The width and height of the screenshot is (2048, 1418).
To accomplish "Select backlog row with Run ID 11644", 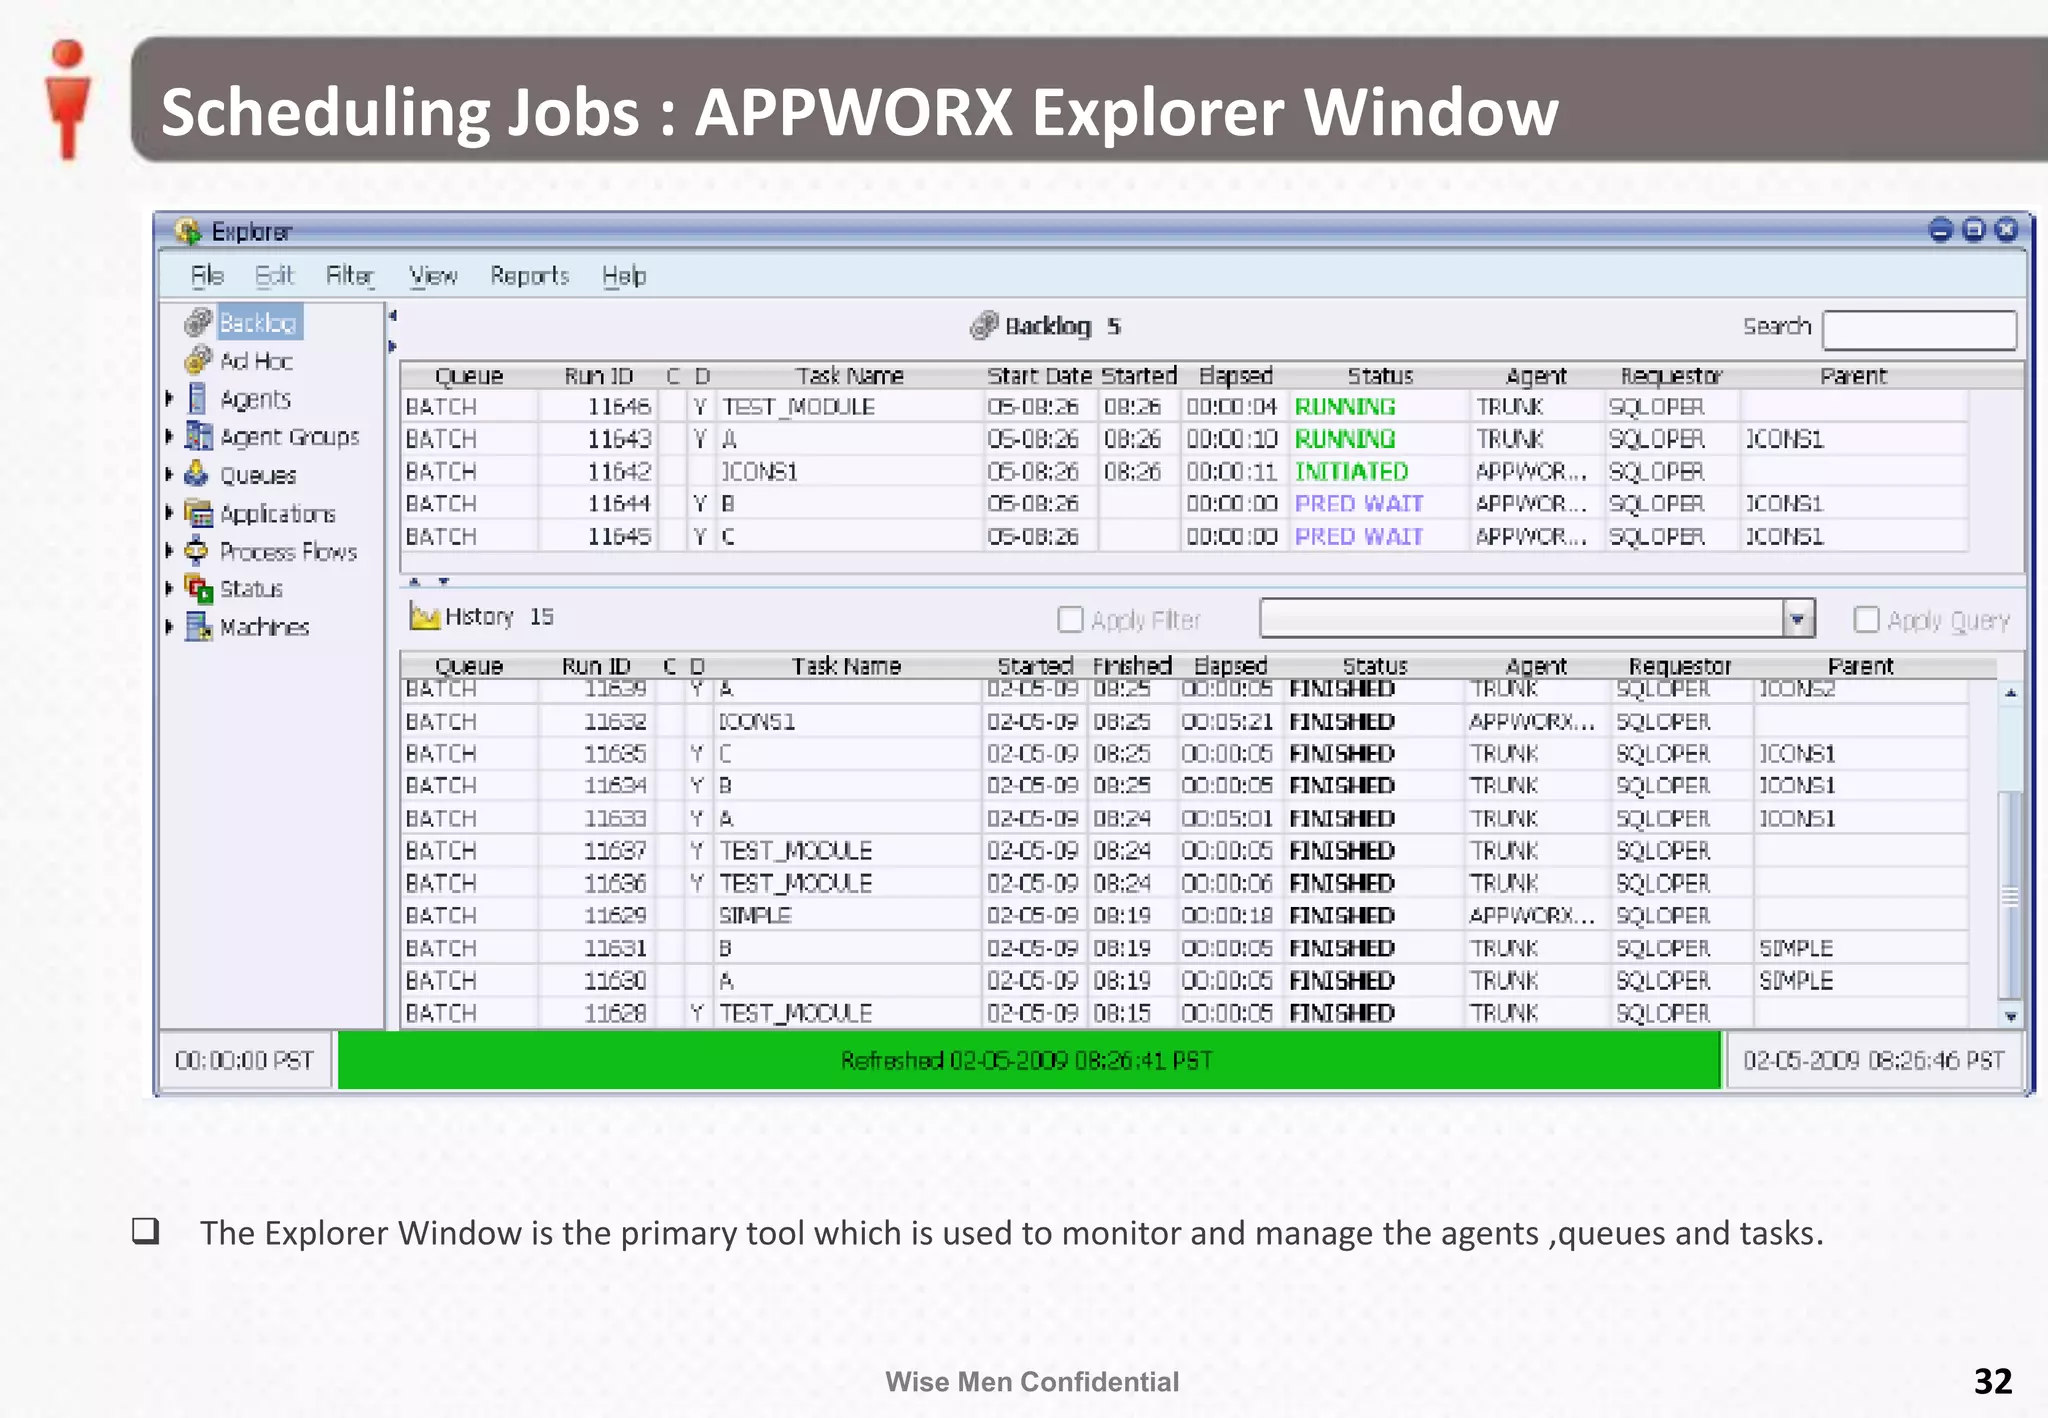I will coord(1185,503).
